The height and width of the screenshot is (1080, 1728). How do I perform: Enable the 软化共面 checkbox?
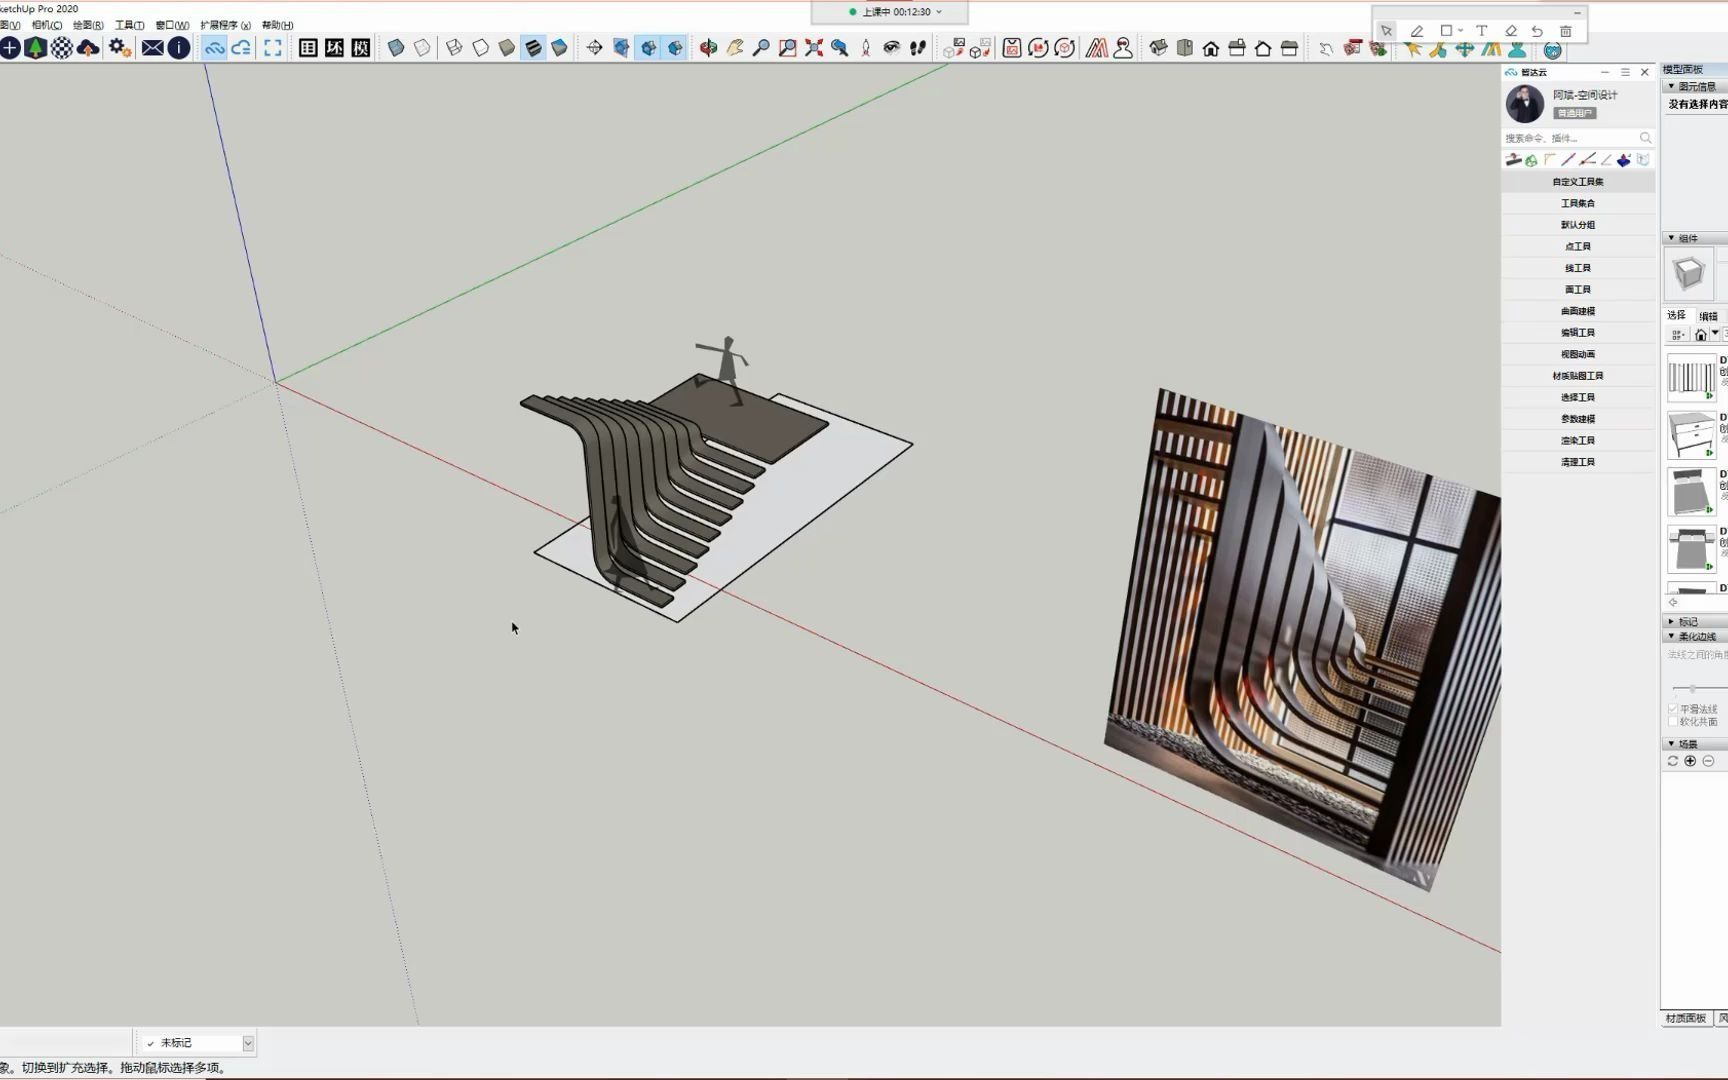1673,721
